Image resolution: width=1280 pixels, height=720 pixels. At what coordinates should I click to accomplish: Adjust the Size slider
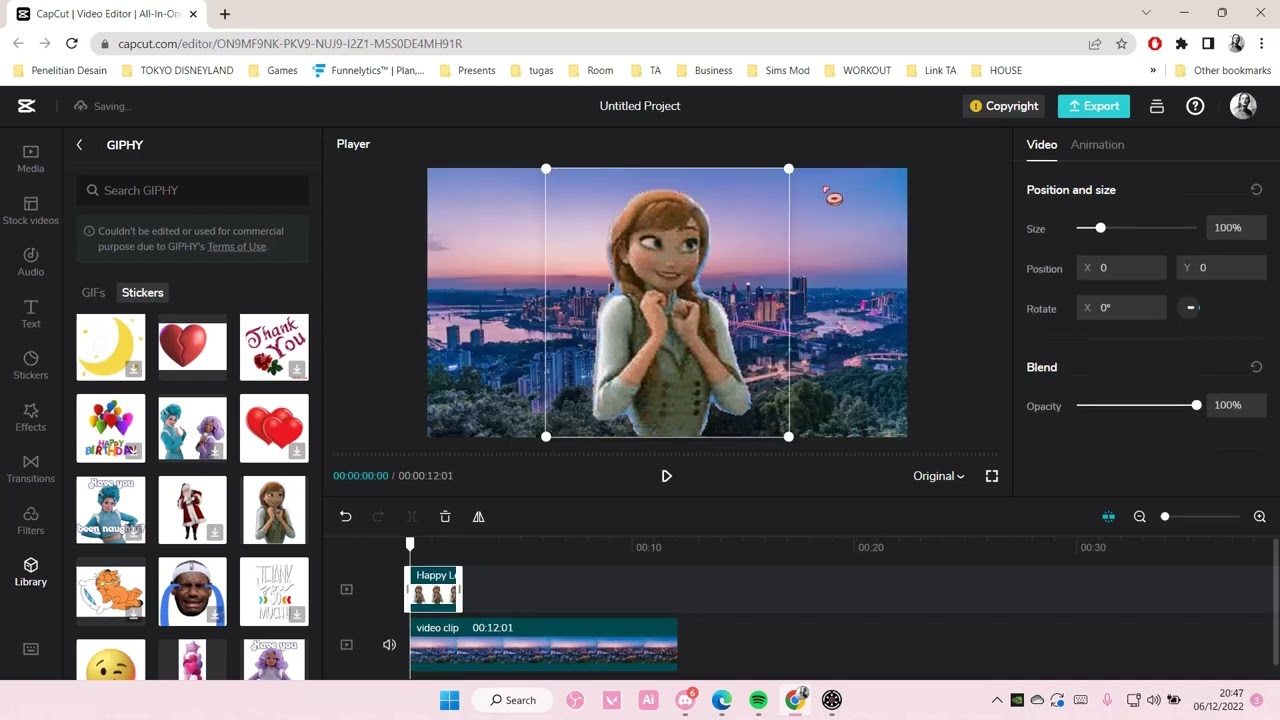pyautogui.click(x=1136, y=228)
